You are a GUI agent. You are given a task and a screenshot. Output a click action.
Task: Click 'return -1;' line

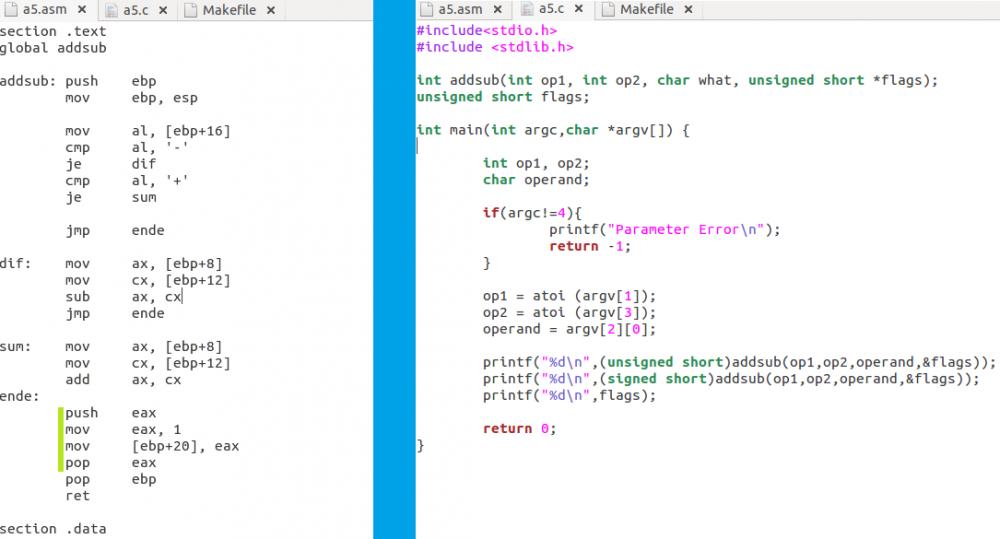coord(591,246)
